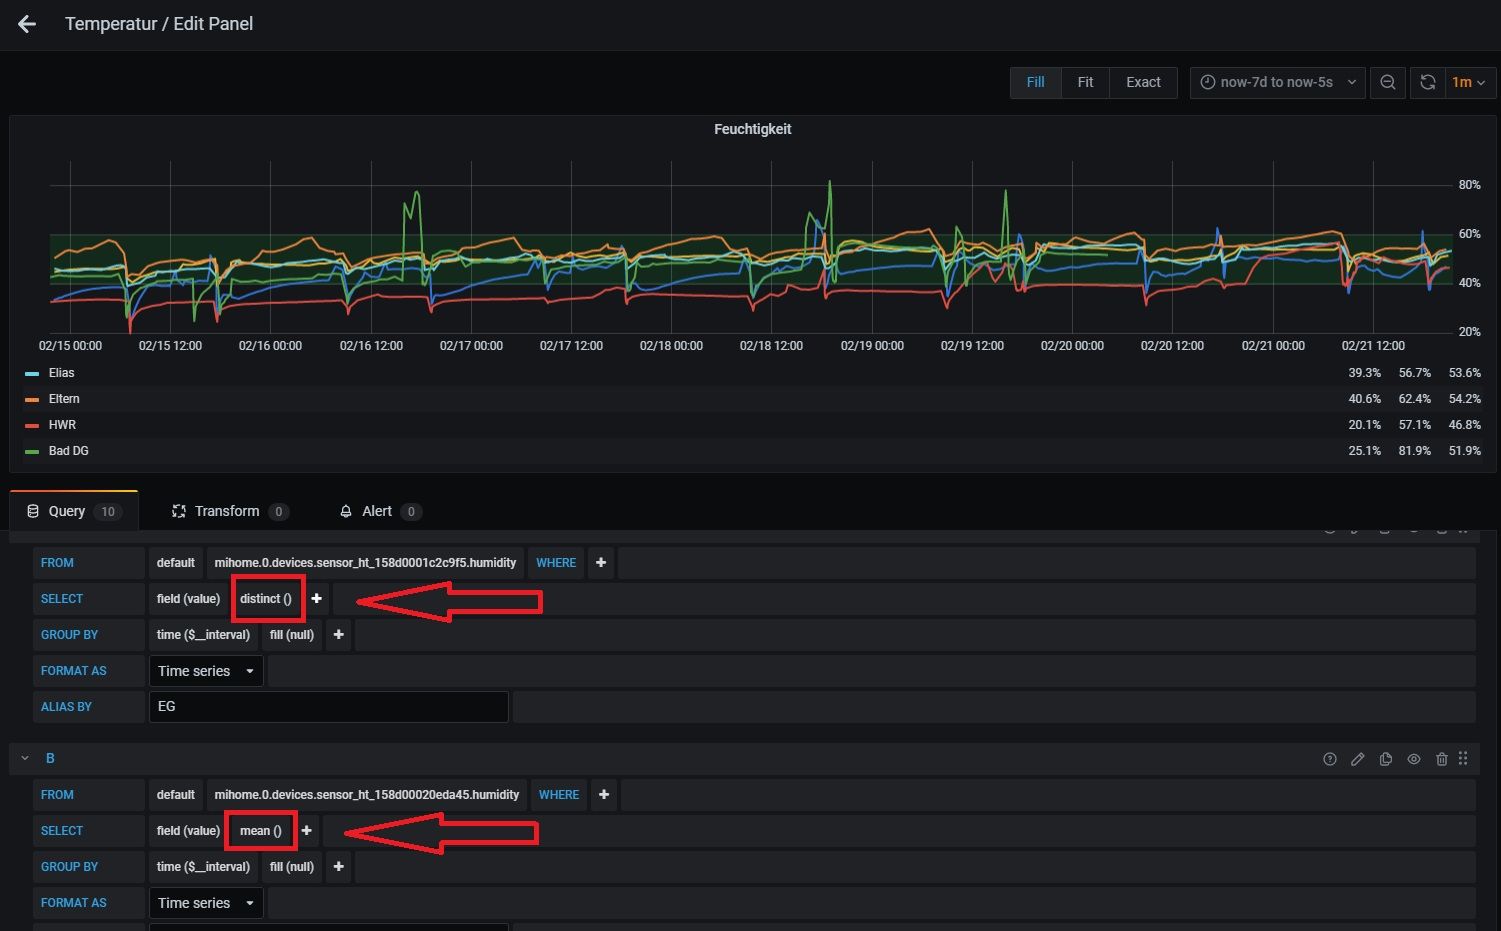The image size is (1501, 931).
Task: Click the ALIAS BY field showing EG
Action: pyautogui.click(x=328, y=706)
